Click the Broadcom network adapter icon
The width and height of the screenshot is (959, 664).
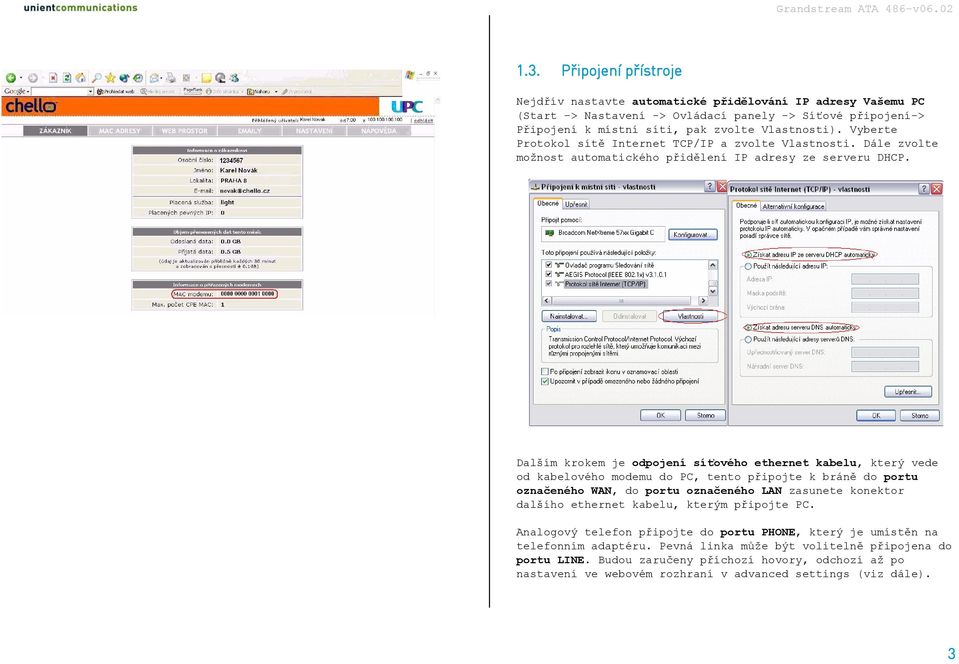point(550,233)
